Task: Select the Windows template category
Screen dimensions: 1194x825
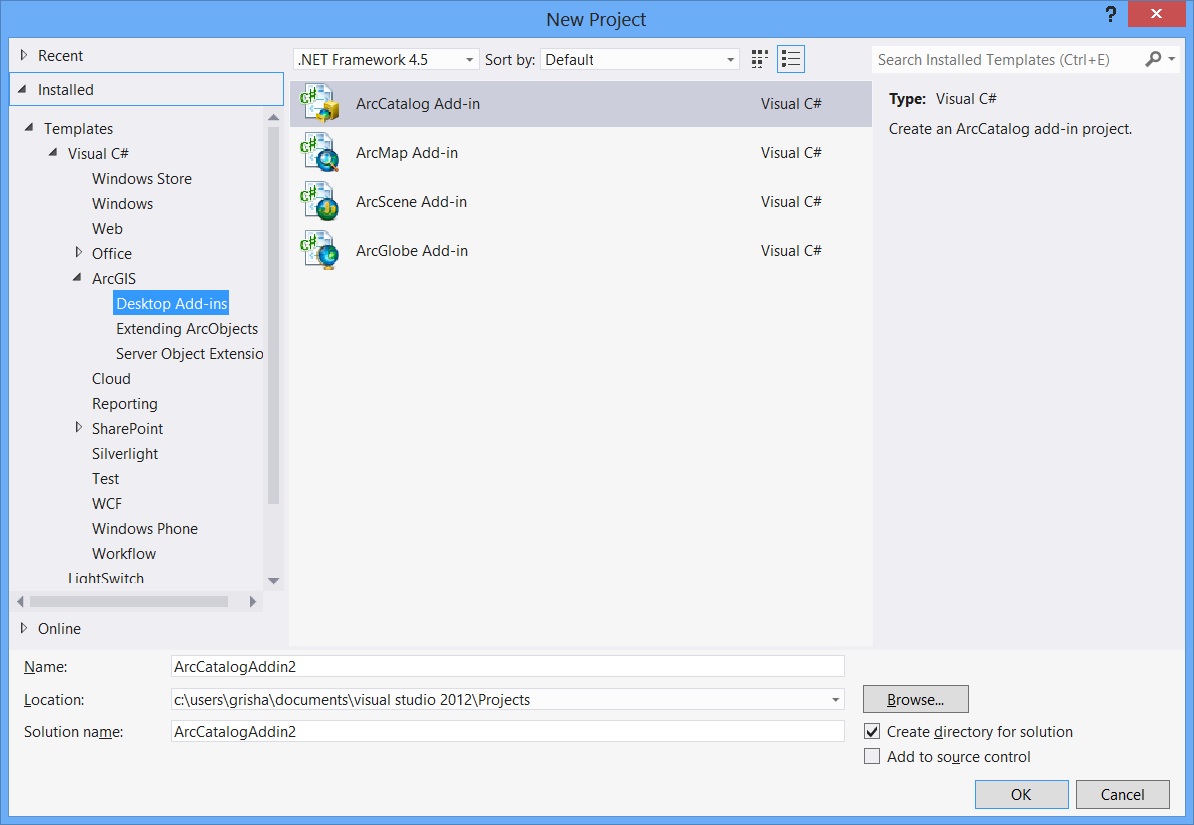Action: tap(123, 203)
